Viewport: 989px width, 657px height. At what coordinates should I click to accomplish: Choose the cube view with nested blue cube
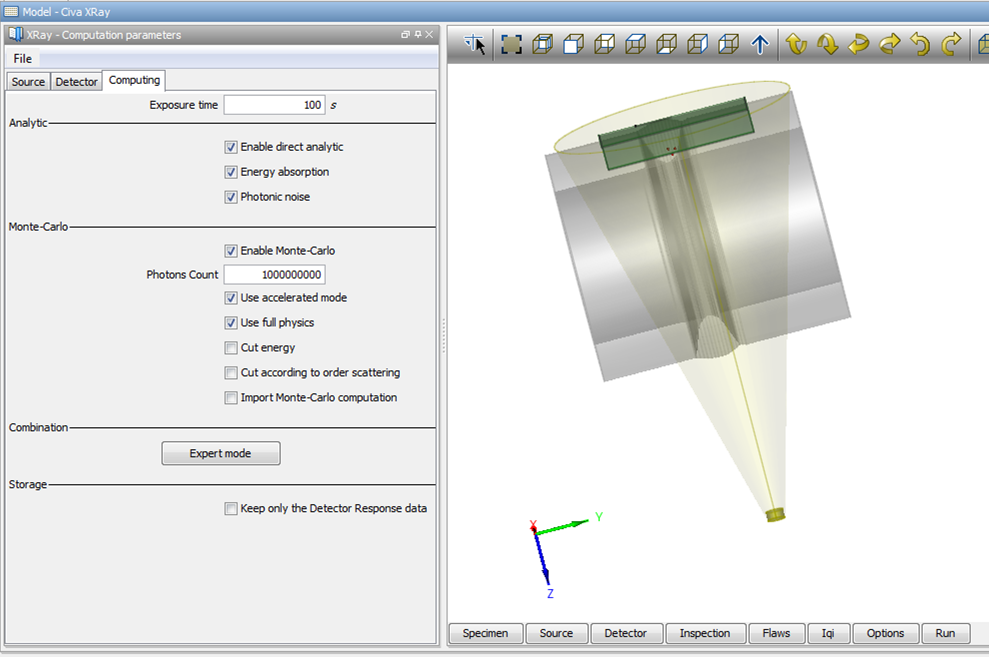[542, 44]
